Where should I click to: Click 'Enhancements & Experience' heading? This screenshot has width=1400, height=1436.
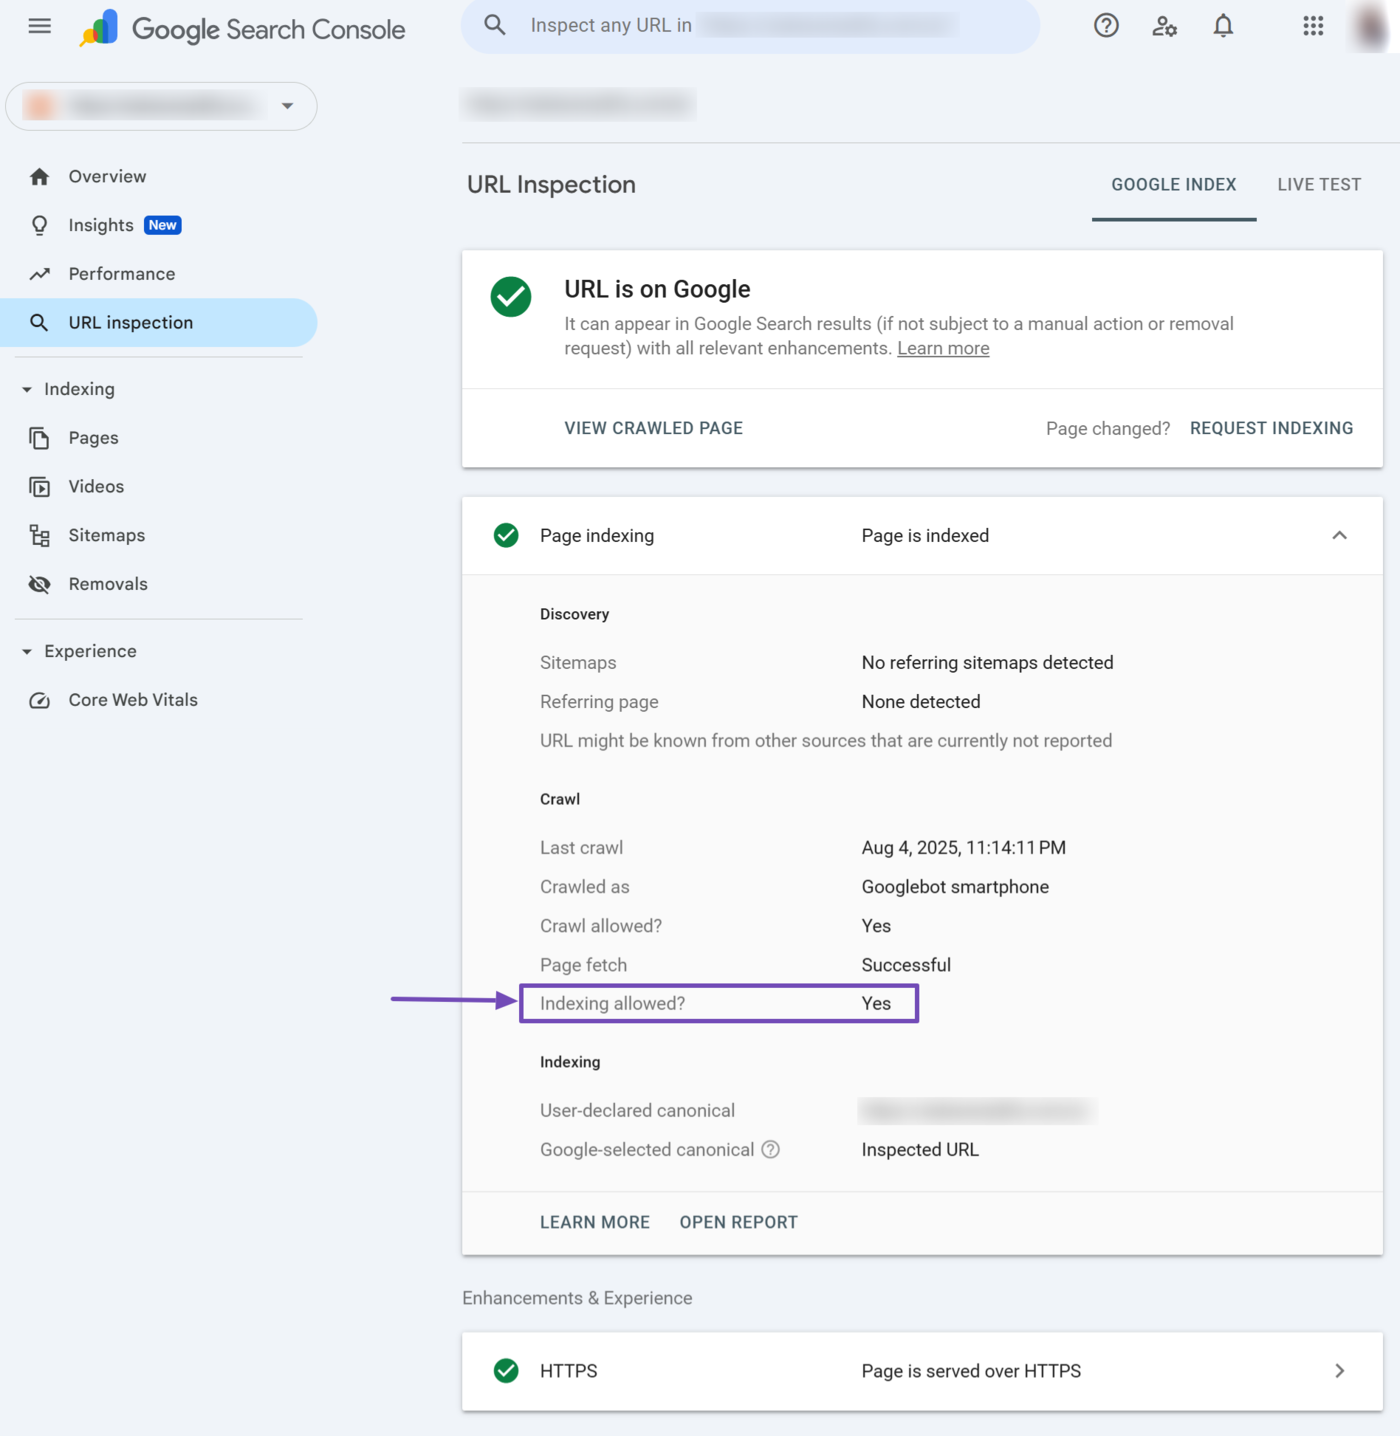pos(577,1298)
